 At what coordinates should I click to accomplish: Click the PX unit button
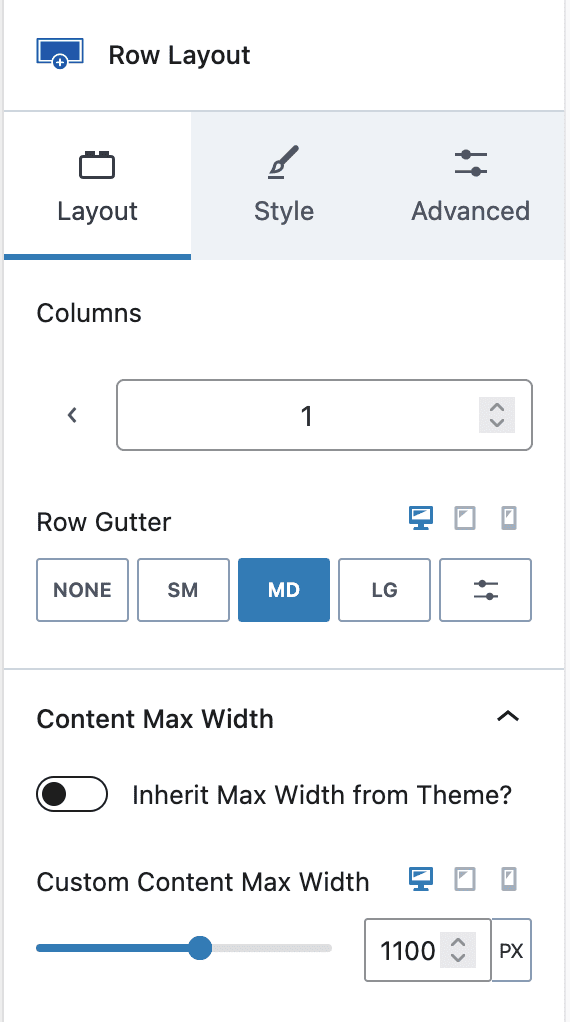pyautogui.click(x=511, y=950)
